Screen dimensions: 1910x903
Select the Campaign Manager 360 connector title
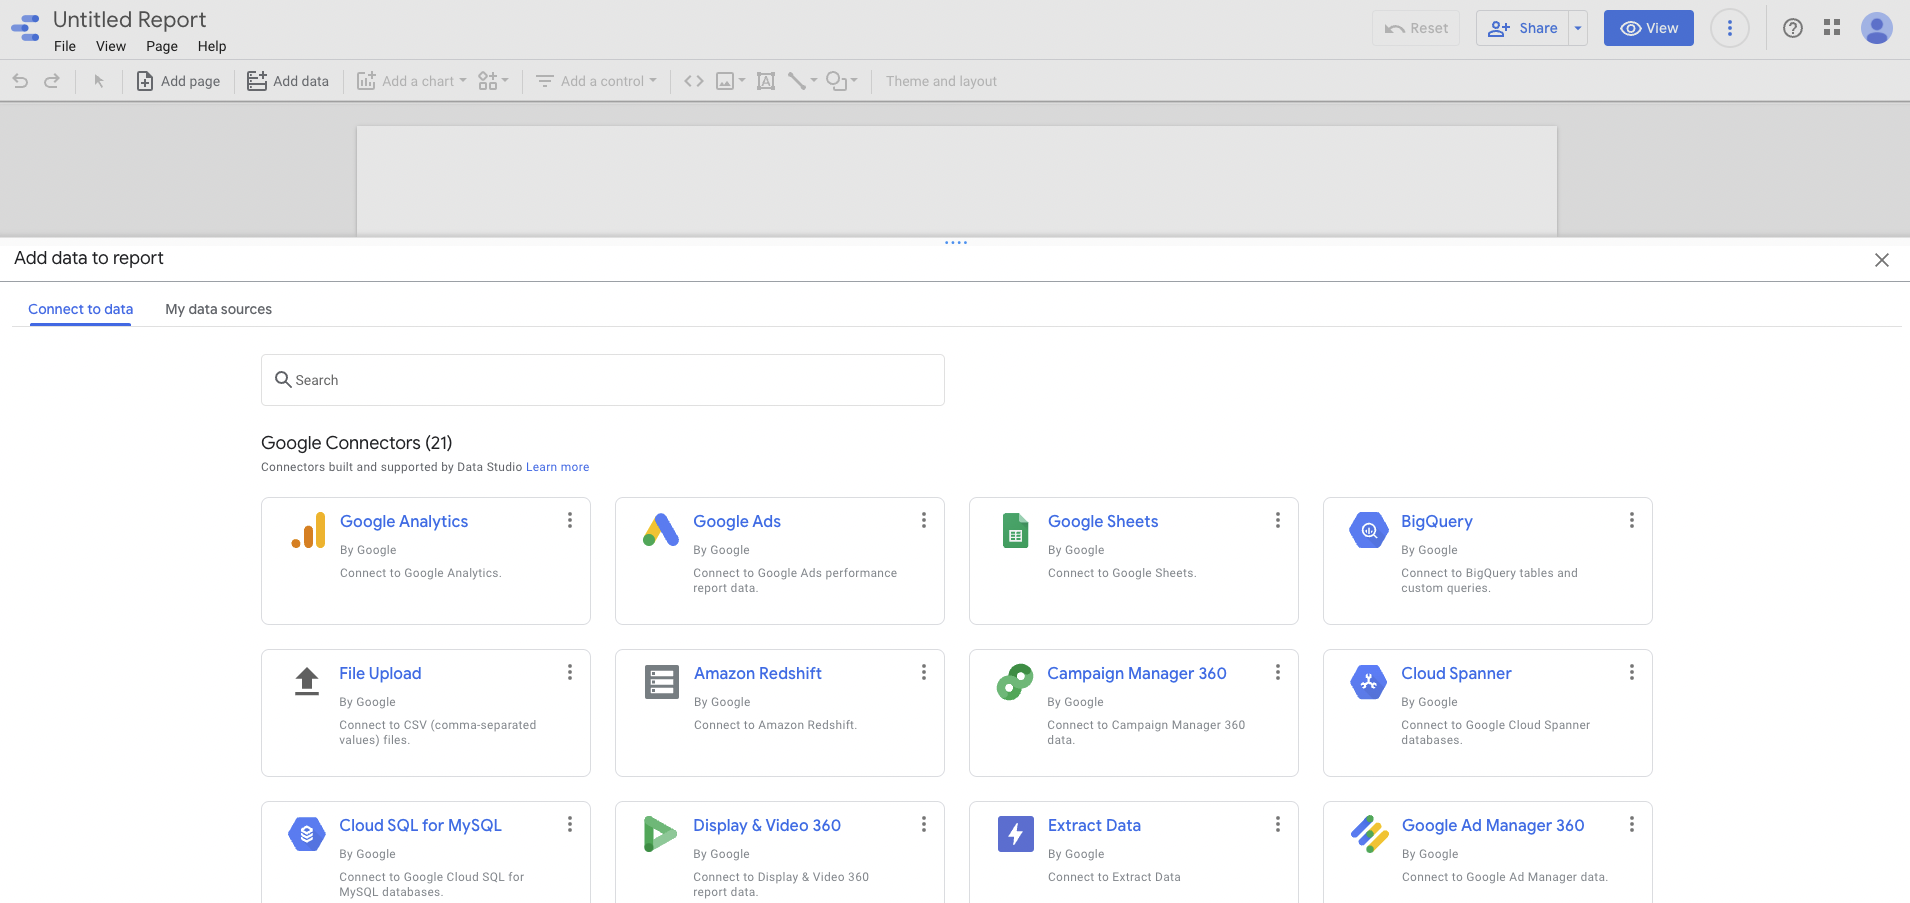click(x=1137, y=673)
